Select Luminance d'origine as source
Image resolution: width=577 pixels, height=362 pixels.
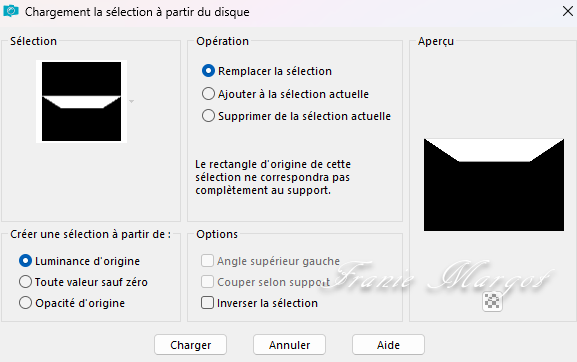pos(79,261)
